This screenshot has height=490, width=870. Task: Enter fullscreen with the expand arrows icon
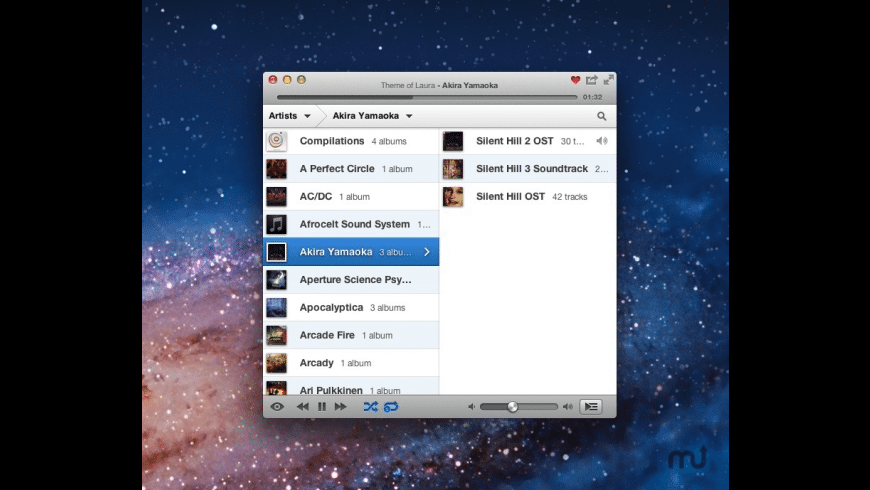point(608,79)
